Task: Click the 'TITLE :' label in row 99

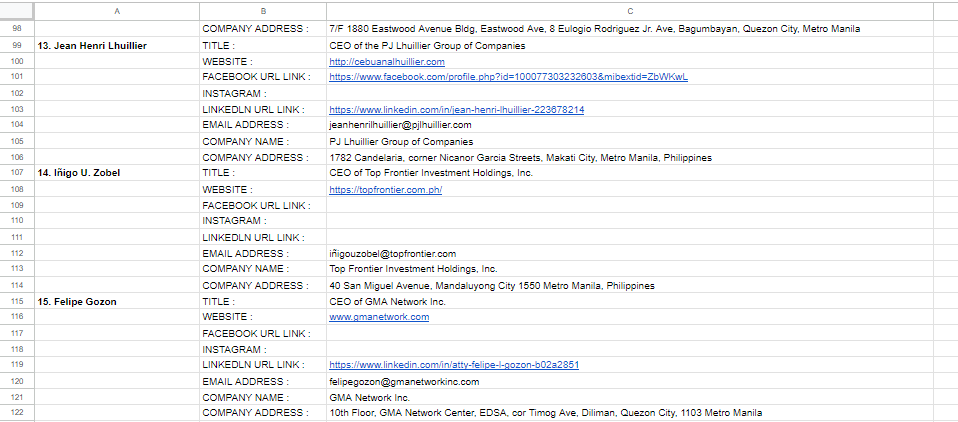Action: pos(219,46)
